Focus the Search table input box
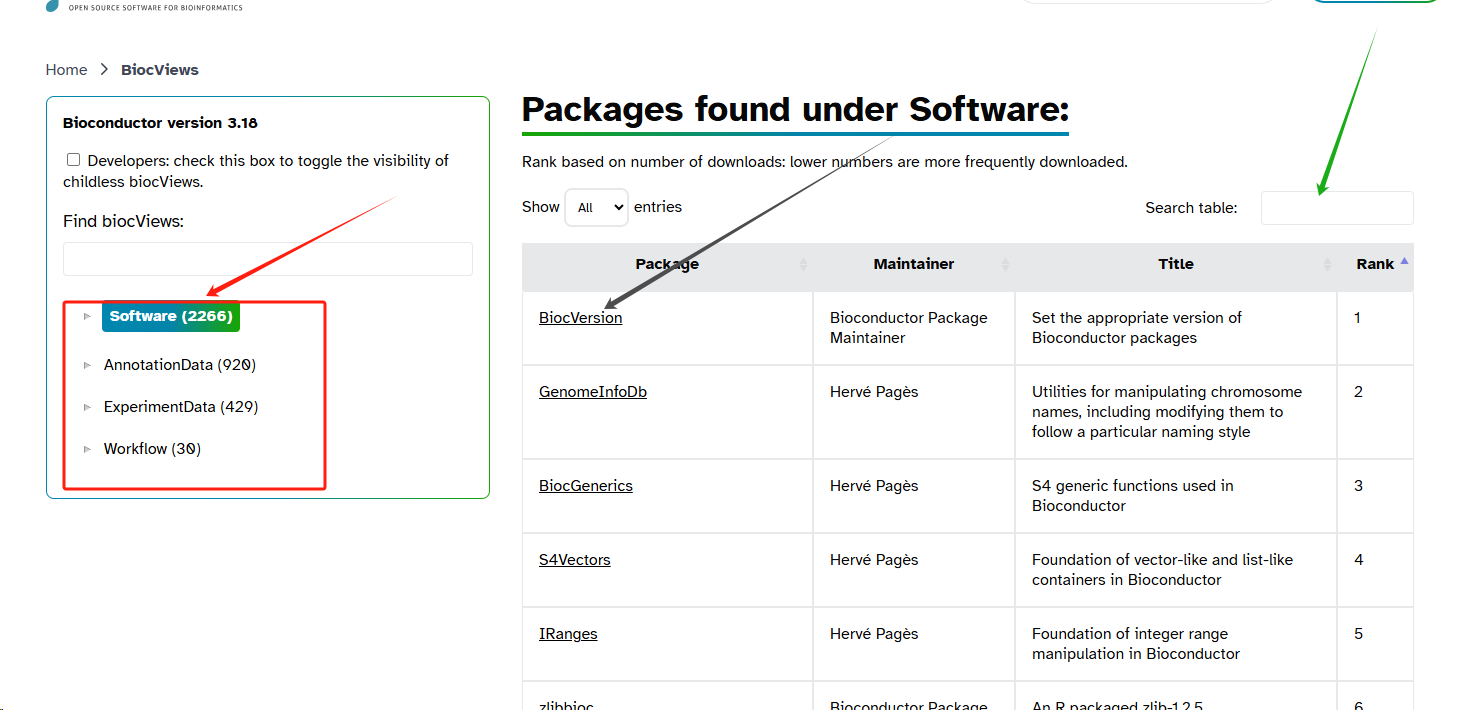Image resolution: width=1484 pixels, height=710 pixels. (x=1337, y=208)
